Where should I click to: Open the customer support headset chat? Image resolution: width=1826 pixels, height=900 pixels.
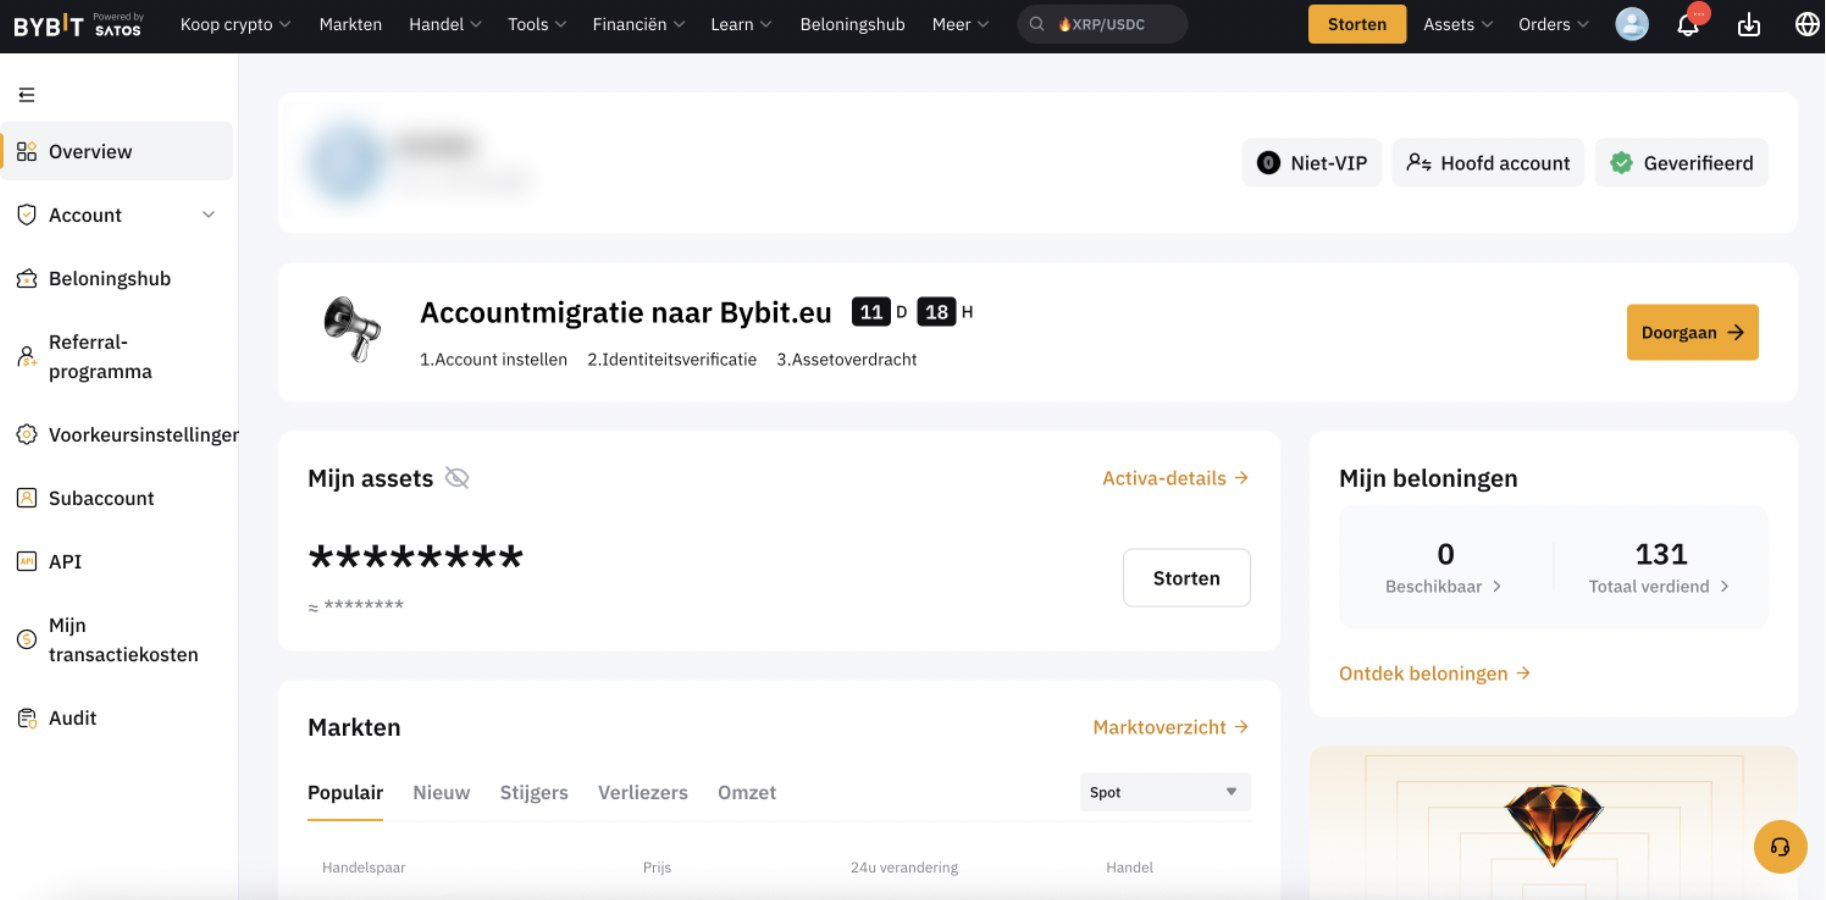tap(1780, 847)
